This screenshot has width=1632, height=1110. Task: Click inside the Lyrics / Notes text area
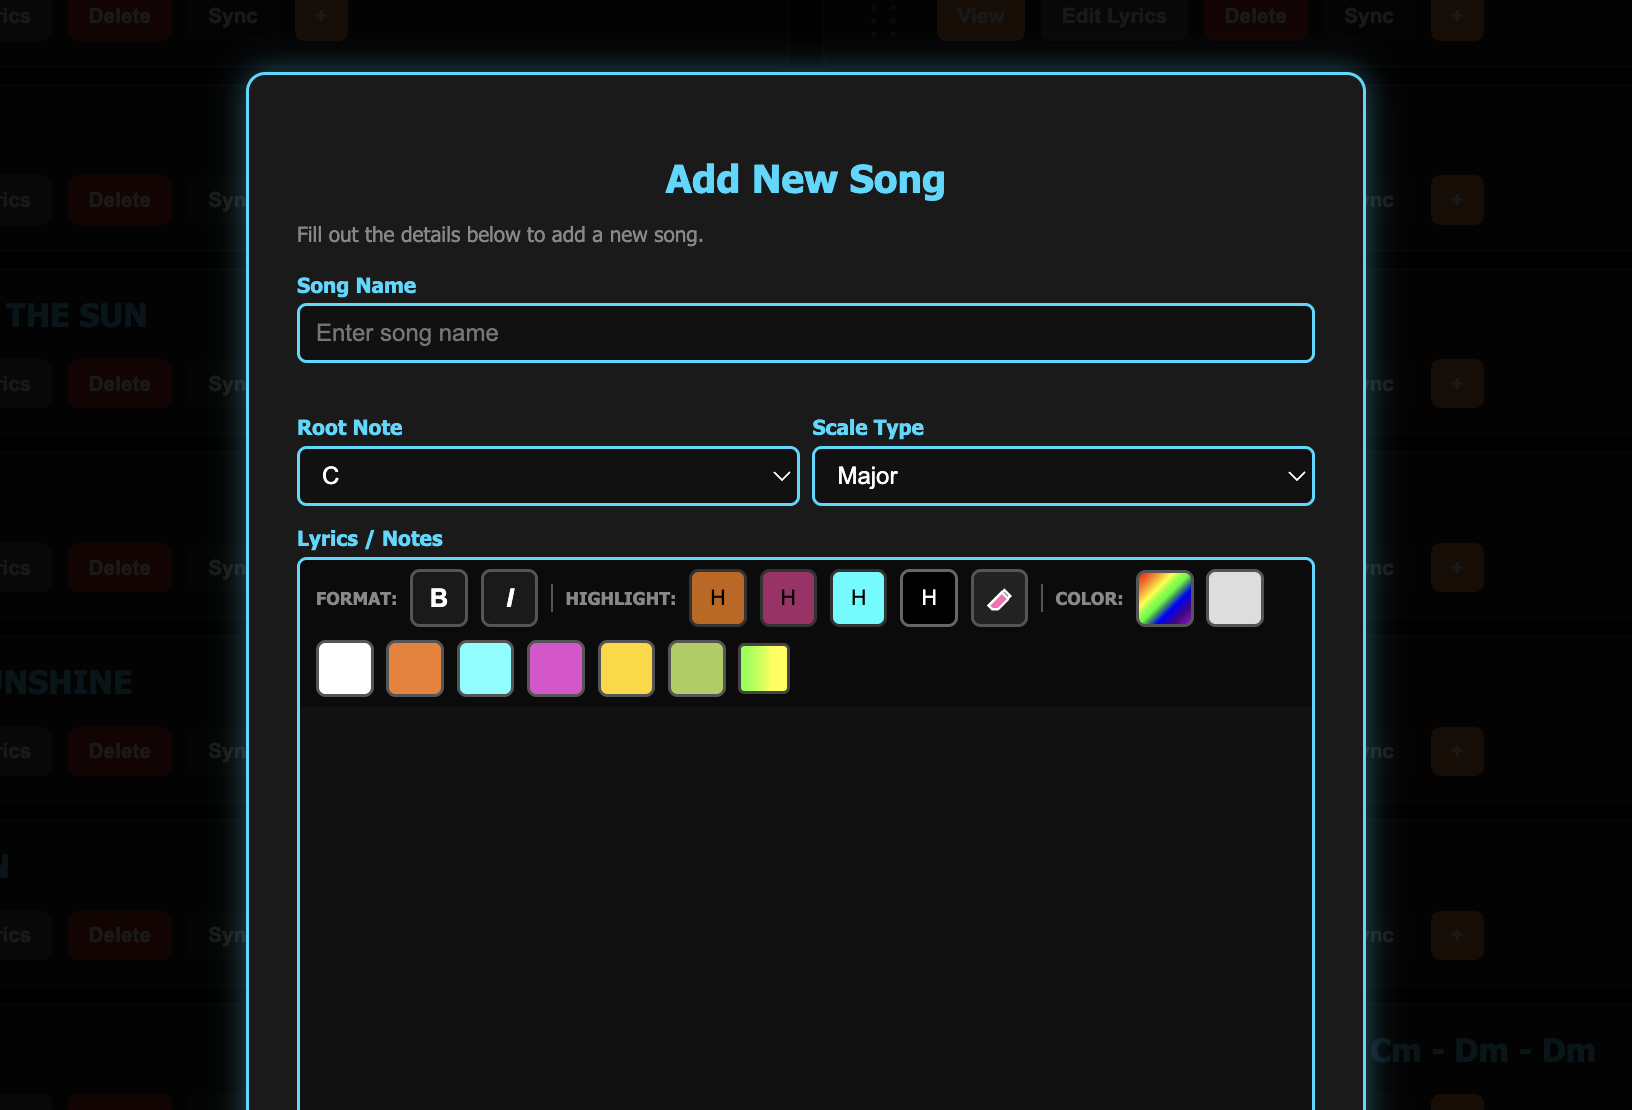tap(805, 900)
